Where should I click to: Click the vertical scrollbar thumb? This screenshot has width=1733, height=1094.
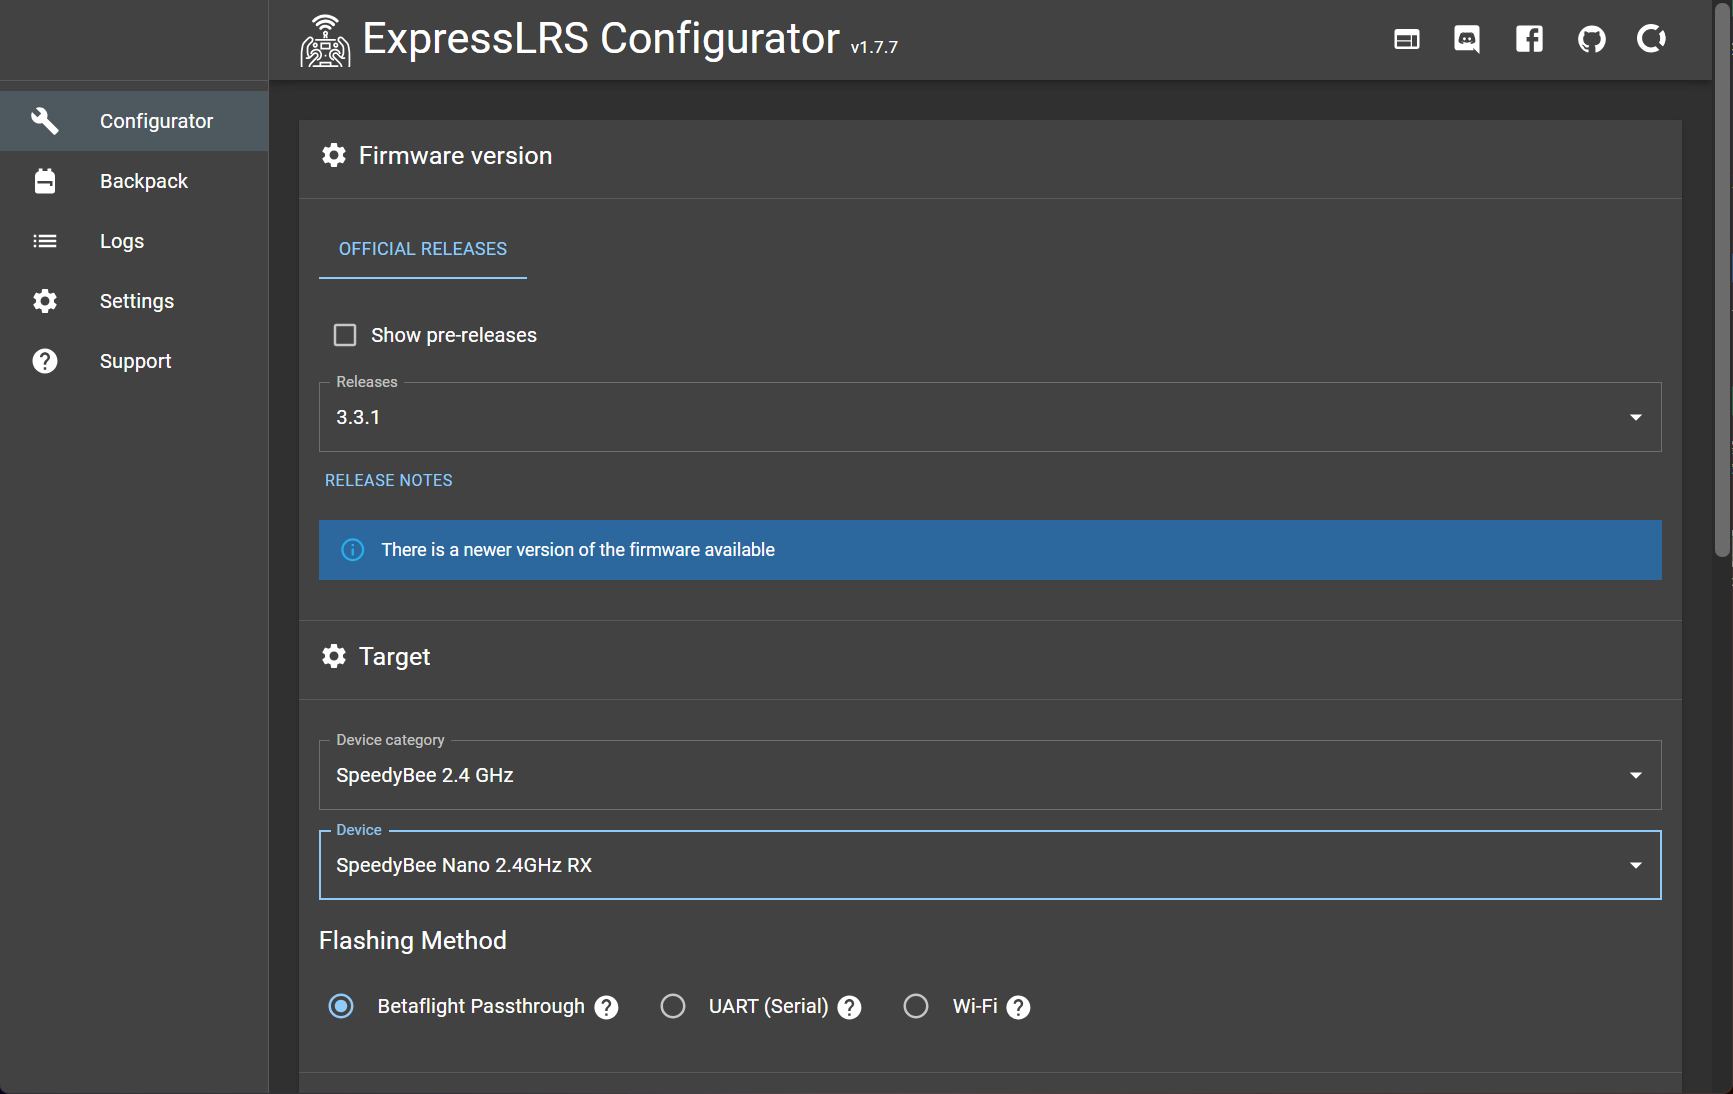1722,280
